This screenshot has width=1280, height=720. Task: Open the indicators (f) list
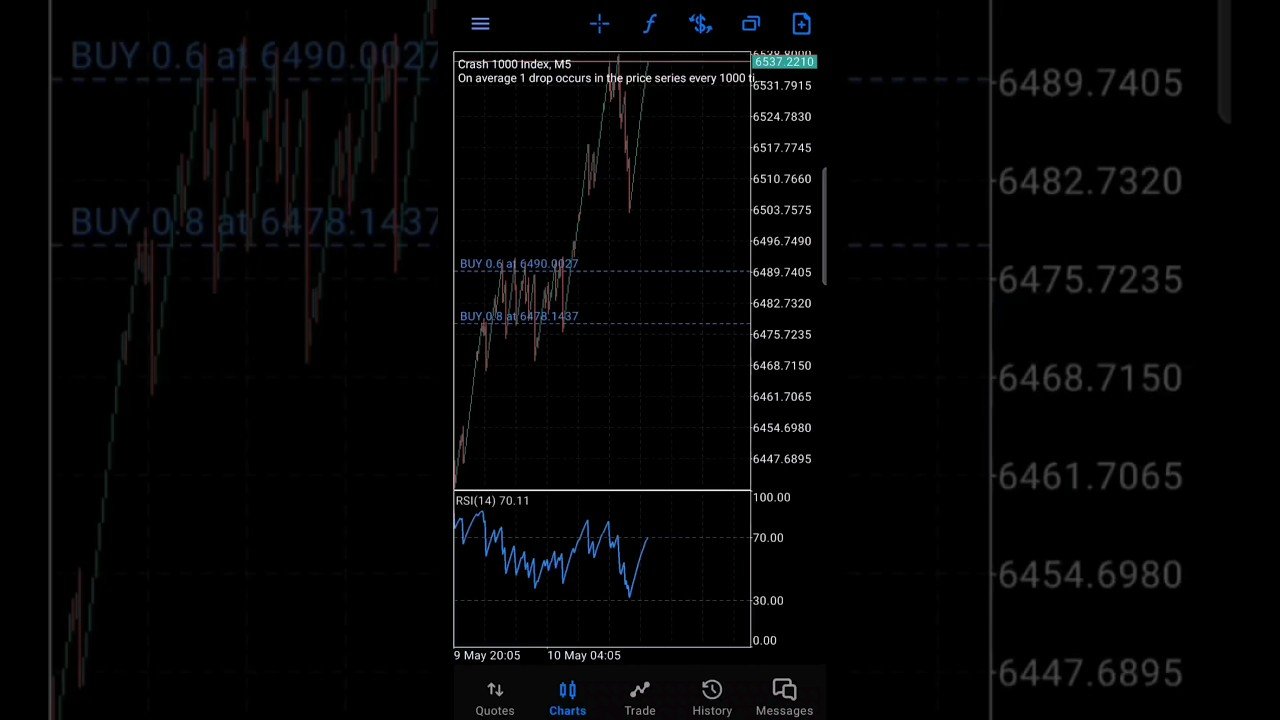650,24
